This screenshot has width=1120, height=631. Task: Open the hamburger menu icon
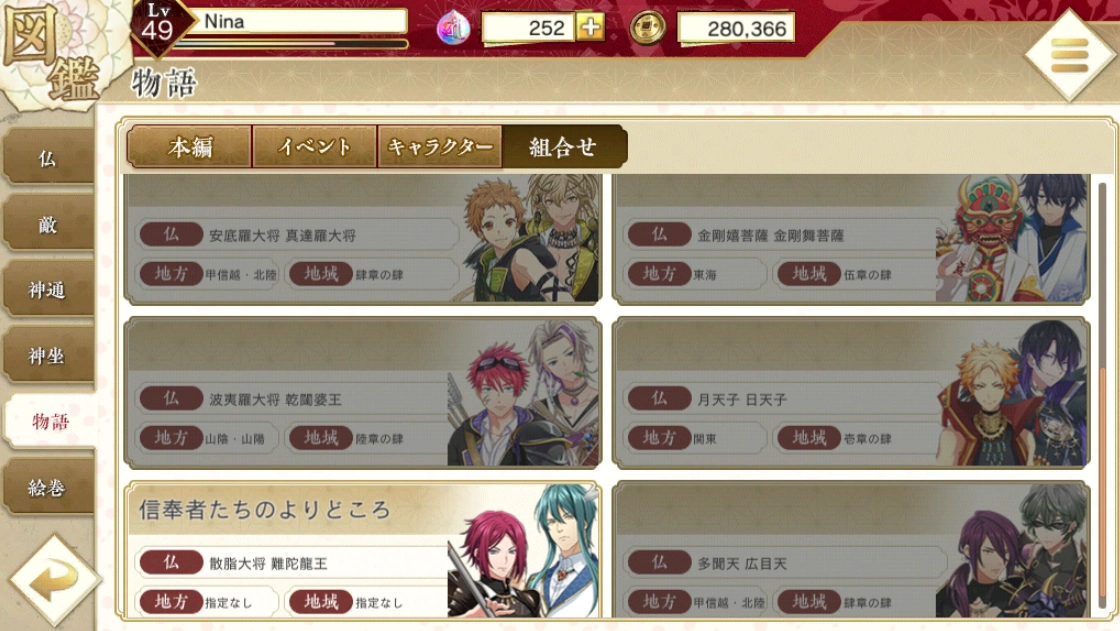coord(1069,55)
